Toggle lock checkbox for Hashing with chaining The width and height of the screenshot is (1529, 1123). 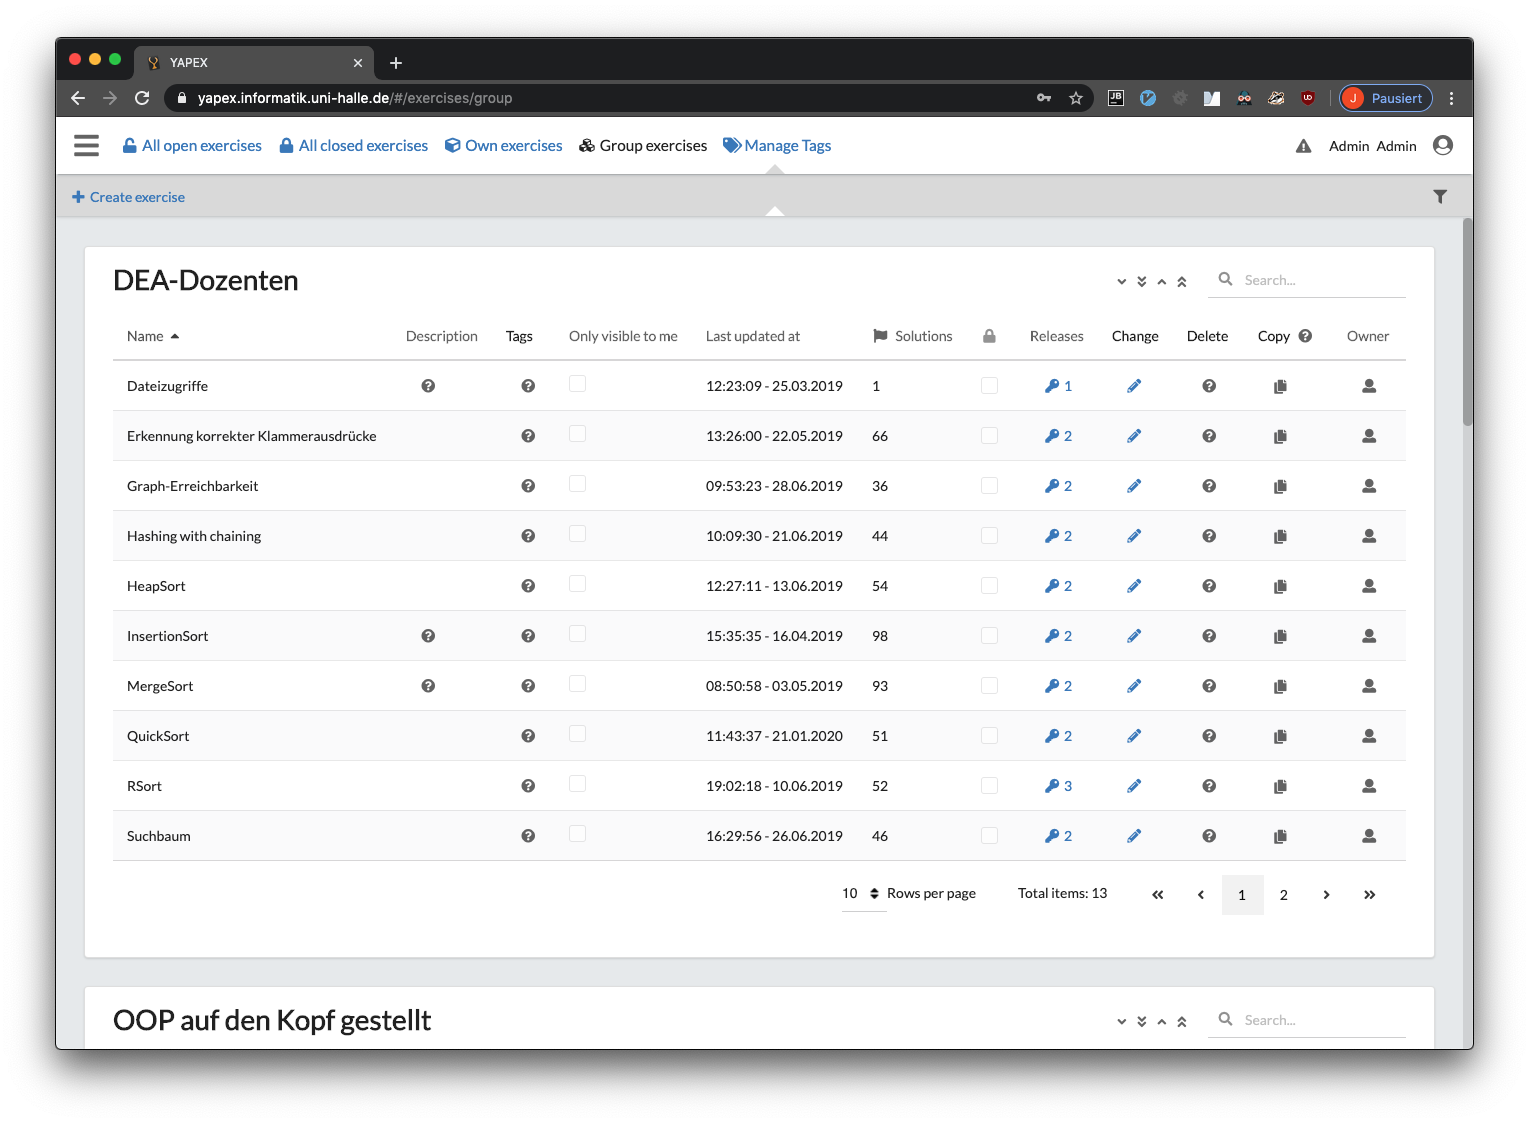[989, 535]
